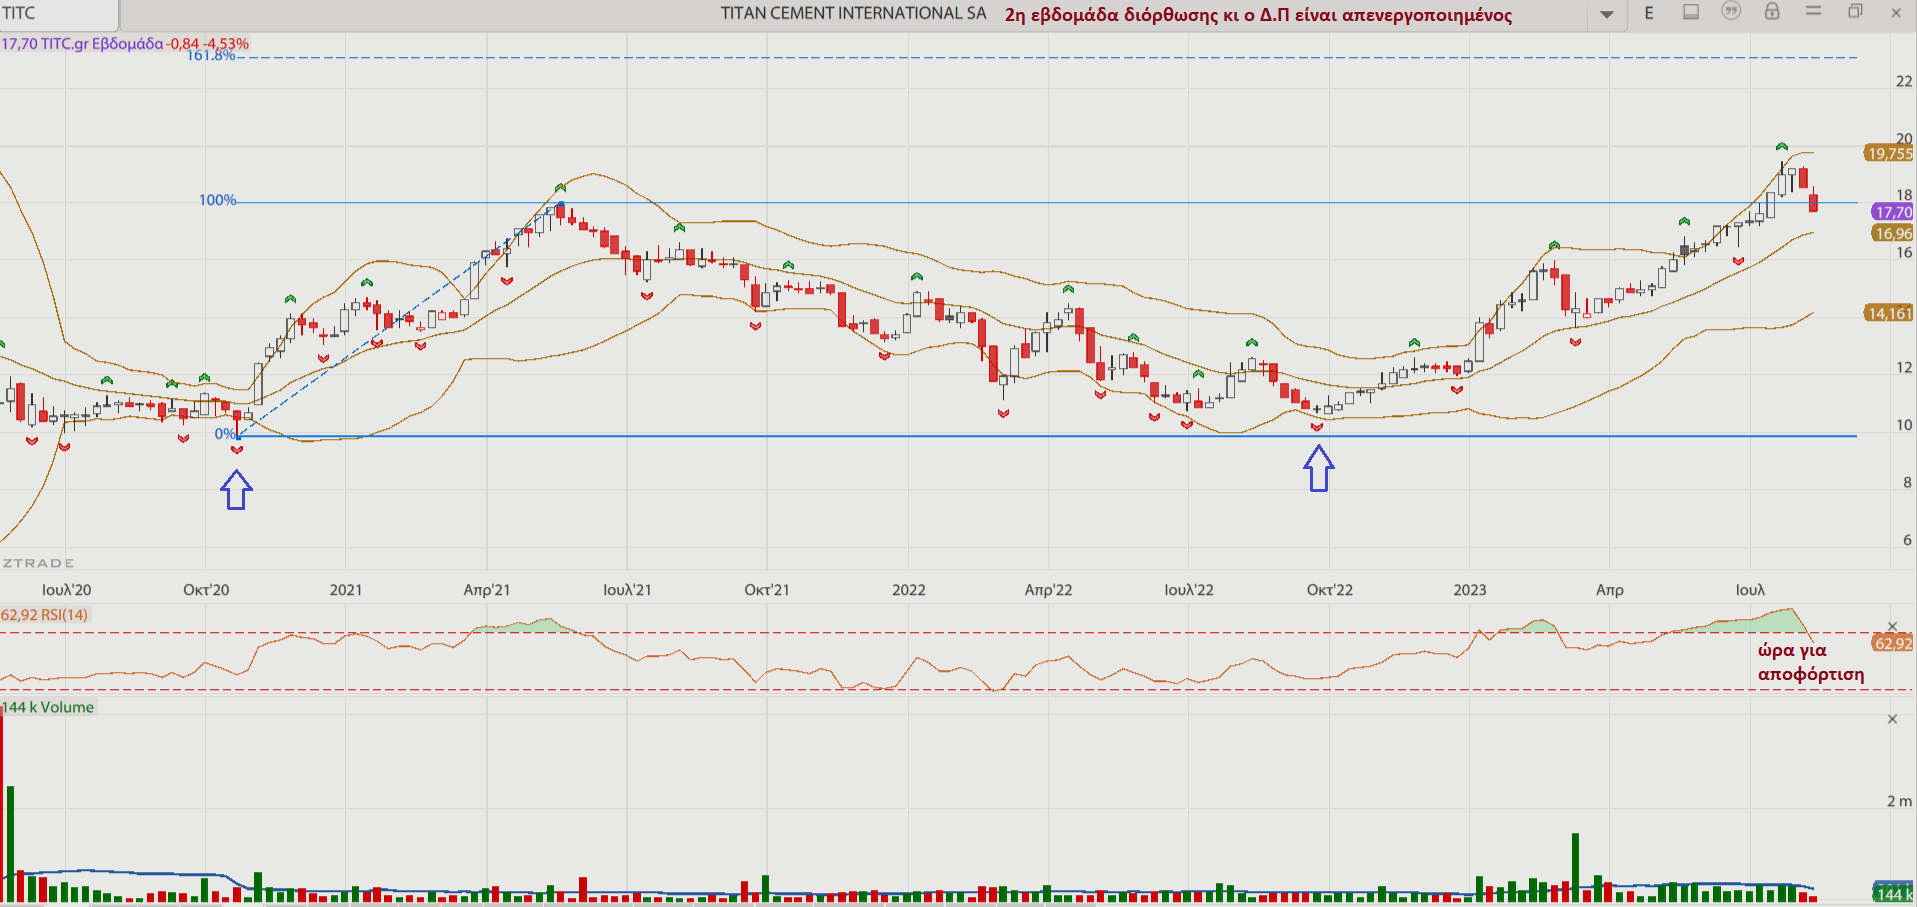Click the Απρ'21 date axis label
This screenshot has width=1917, height=907.
pos(487,590)
